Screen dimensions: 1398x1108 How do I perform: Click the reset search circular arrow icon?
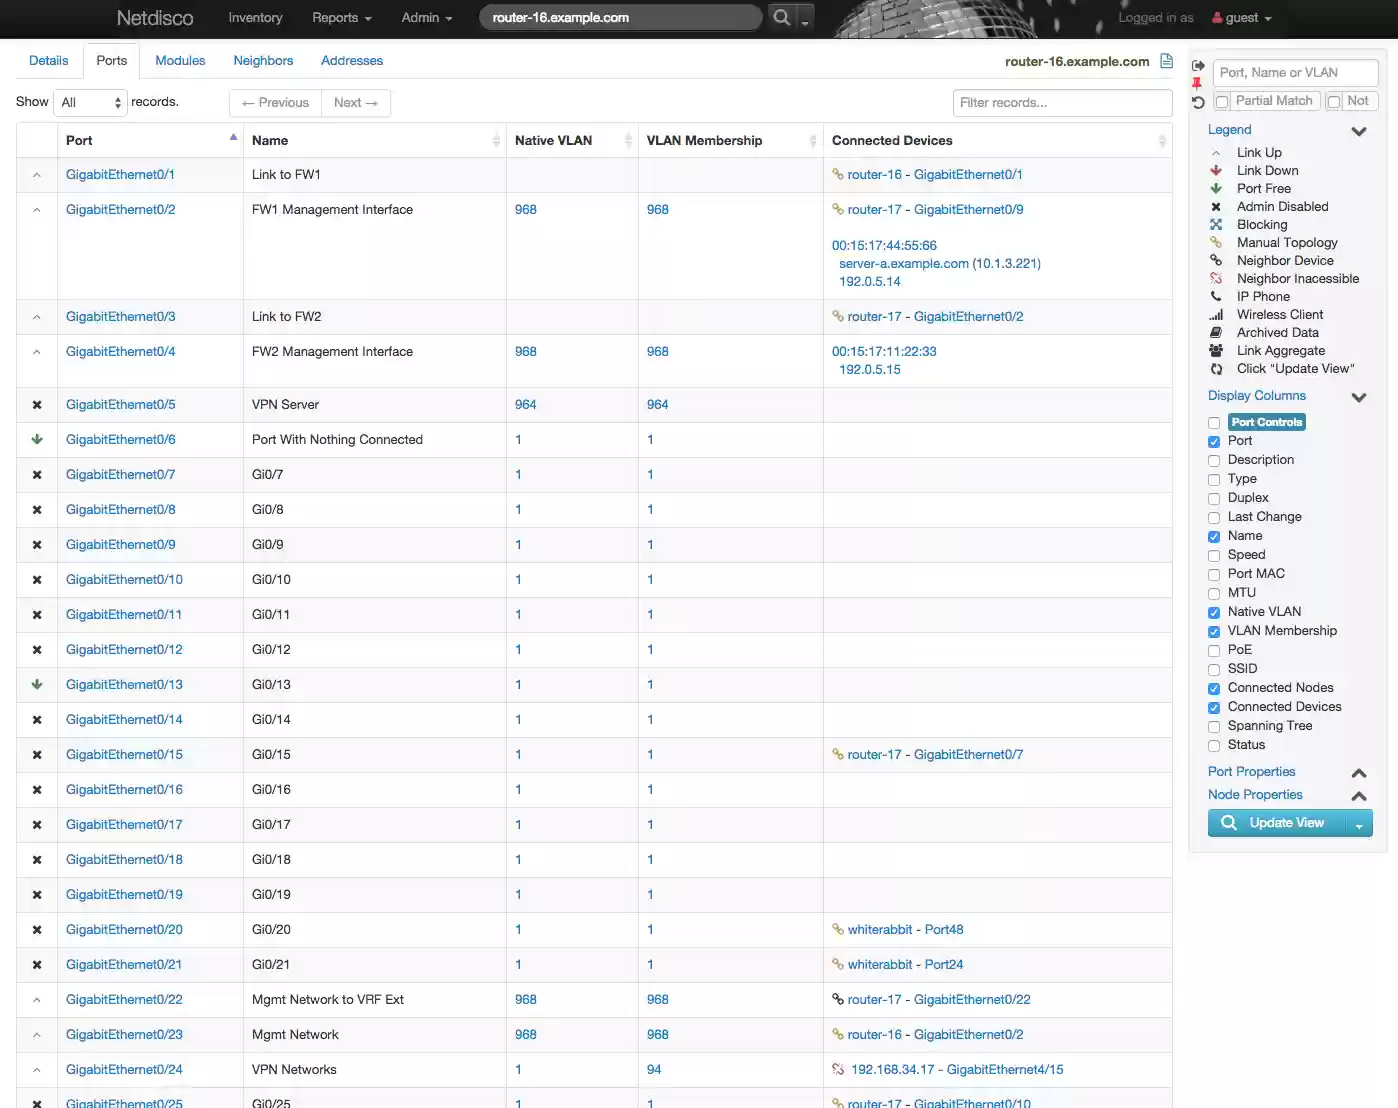click(x=1197, y=103)
